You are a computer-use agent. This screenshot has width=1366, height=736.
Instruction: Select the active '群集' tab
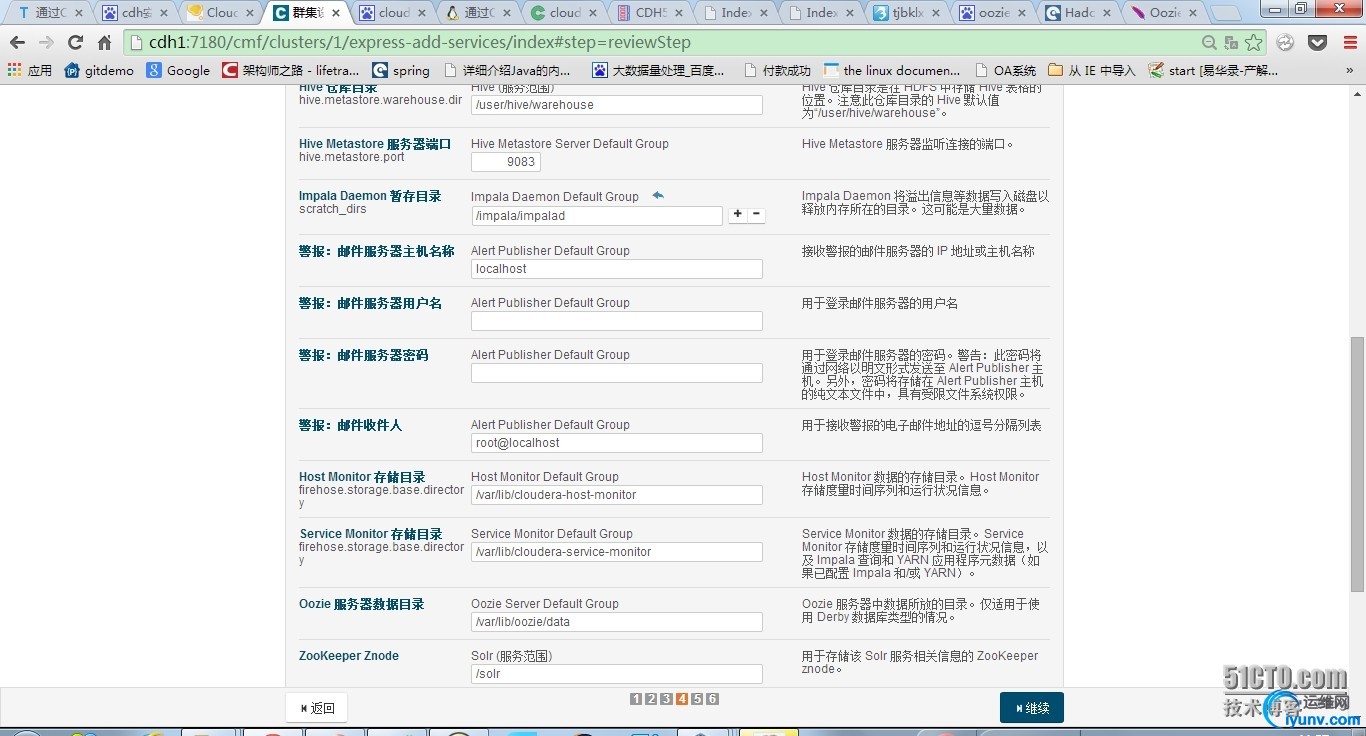307,13
